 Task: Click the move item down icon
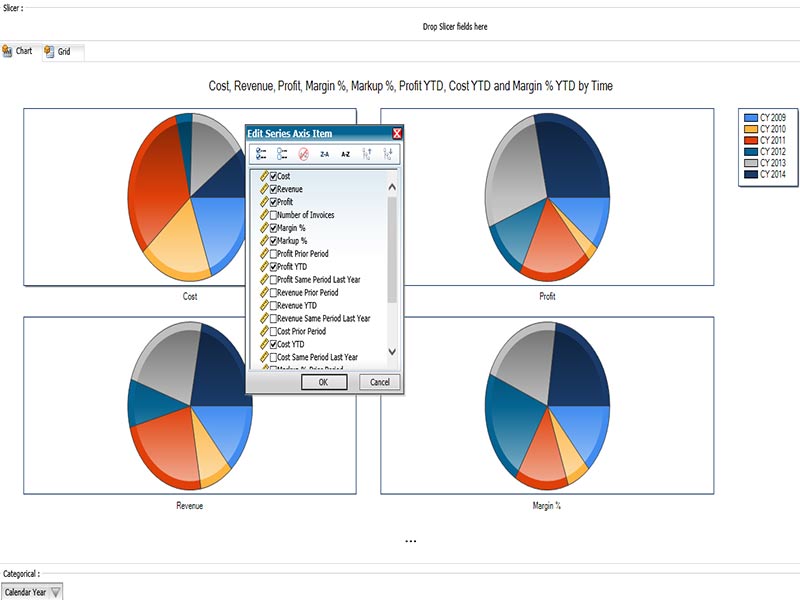388,154
